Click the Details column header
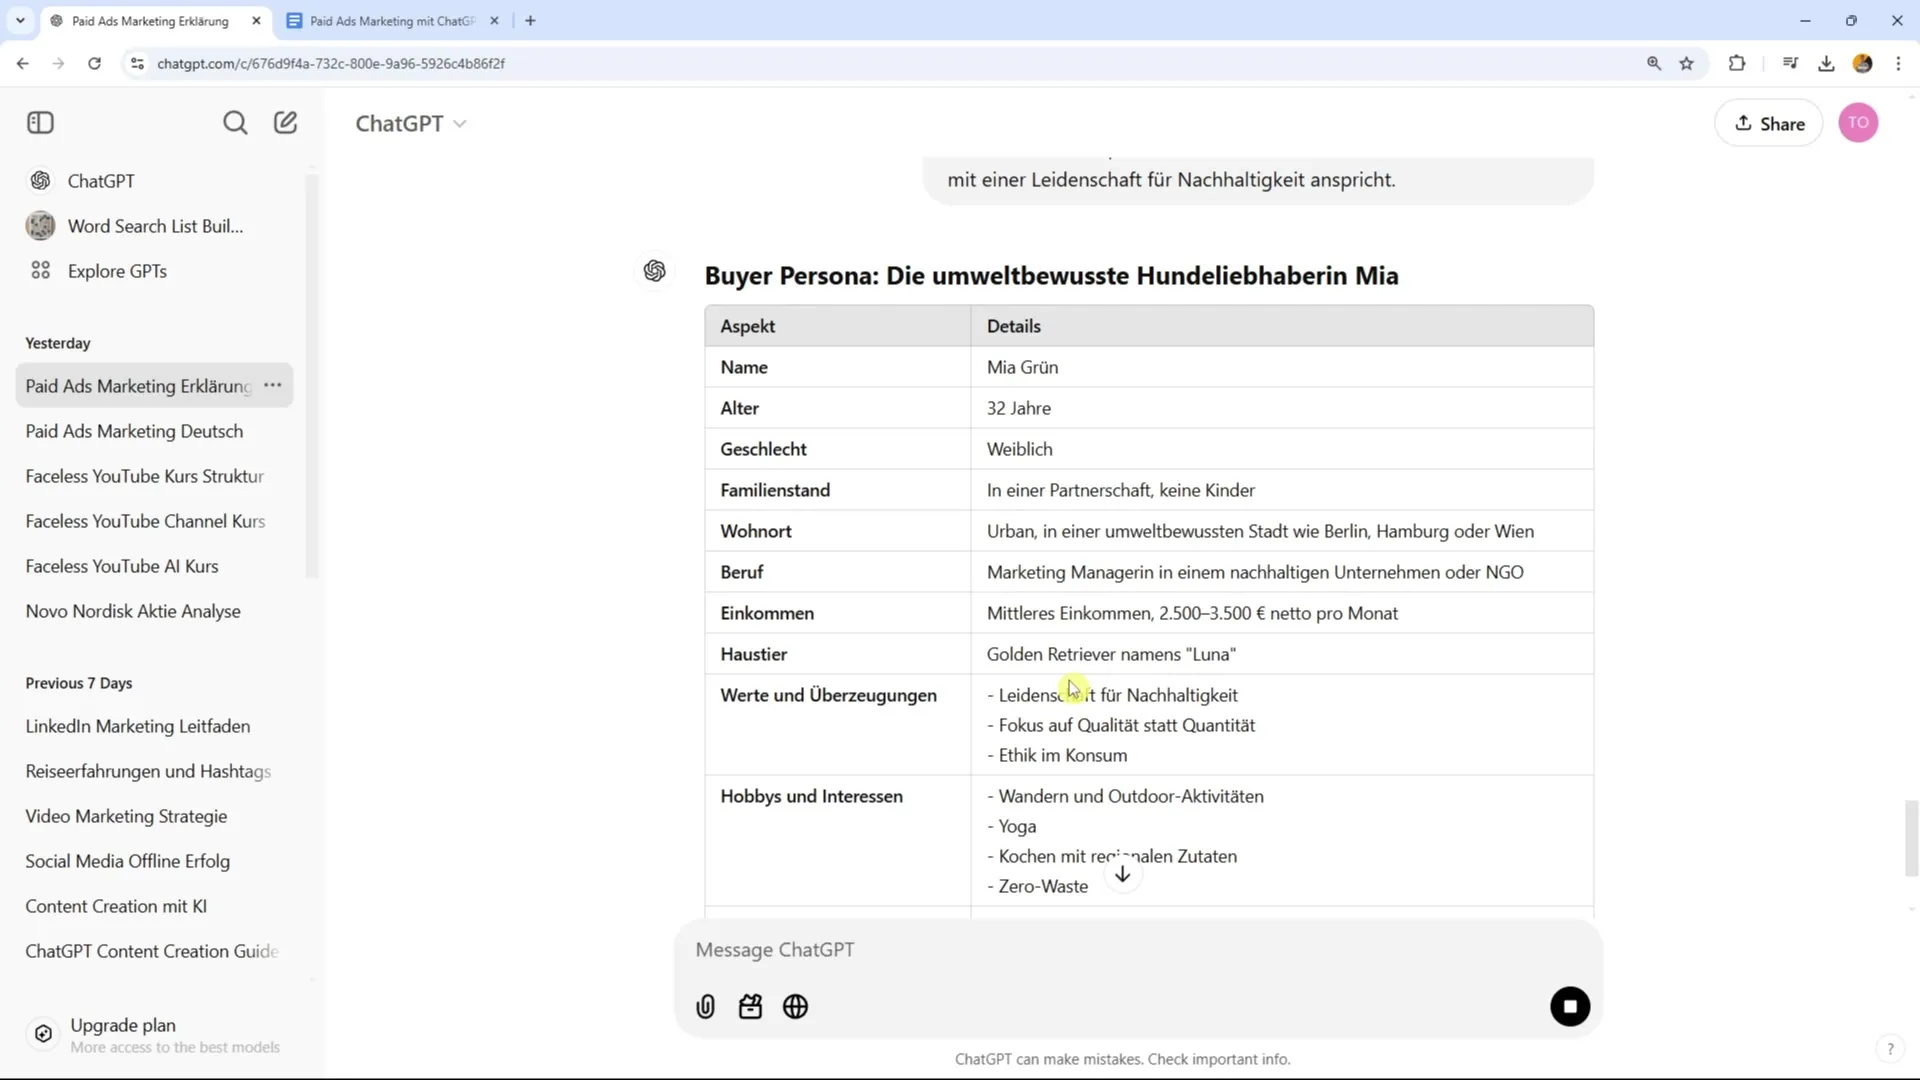Viewport: 1920px width, 1080px height. tap(1282, 326)
